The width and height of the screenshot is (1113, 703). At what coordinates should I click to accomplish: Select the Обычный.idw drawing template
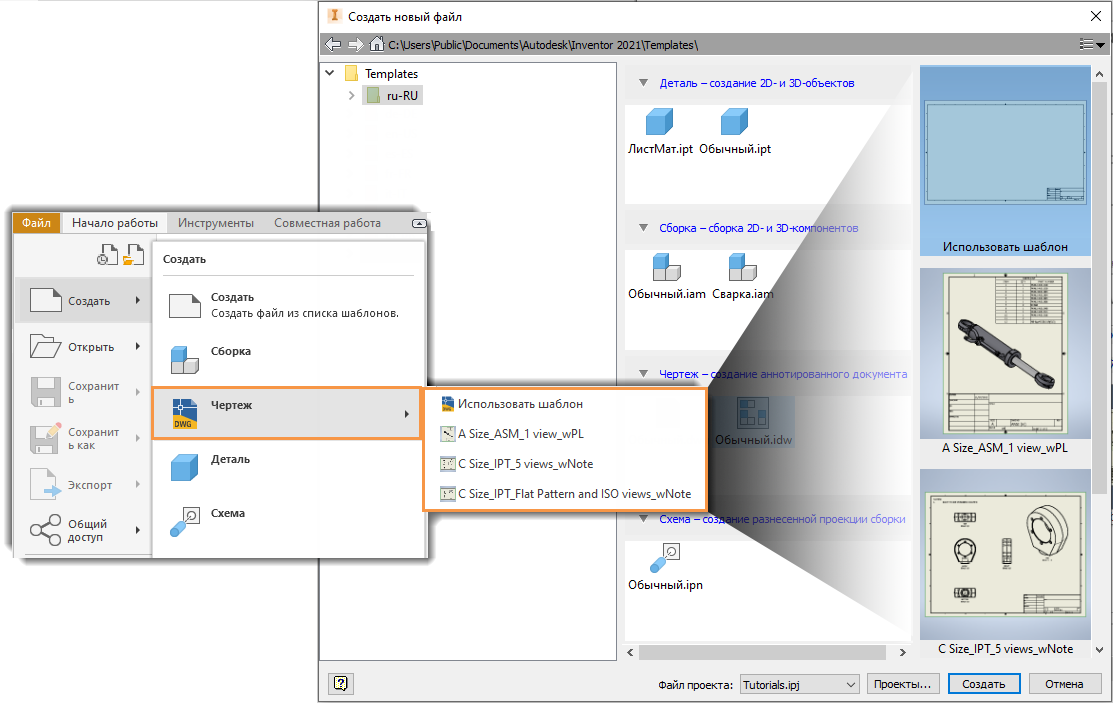tap(753, 422)
